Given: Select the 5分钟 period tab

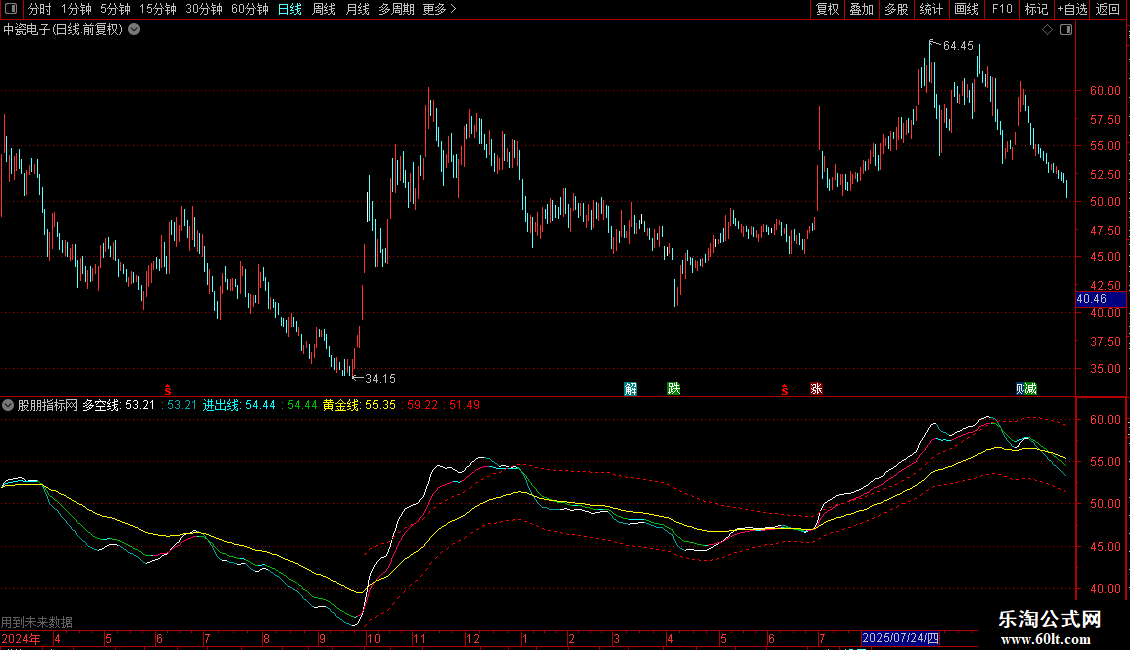Looking at the screenshot, I should tap(115, 9).
